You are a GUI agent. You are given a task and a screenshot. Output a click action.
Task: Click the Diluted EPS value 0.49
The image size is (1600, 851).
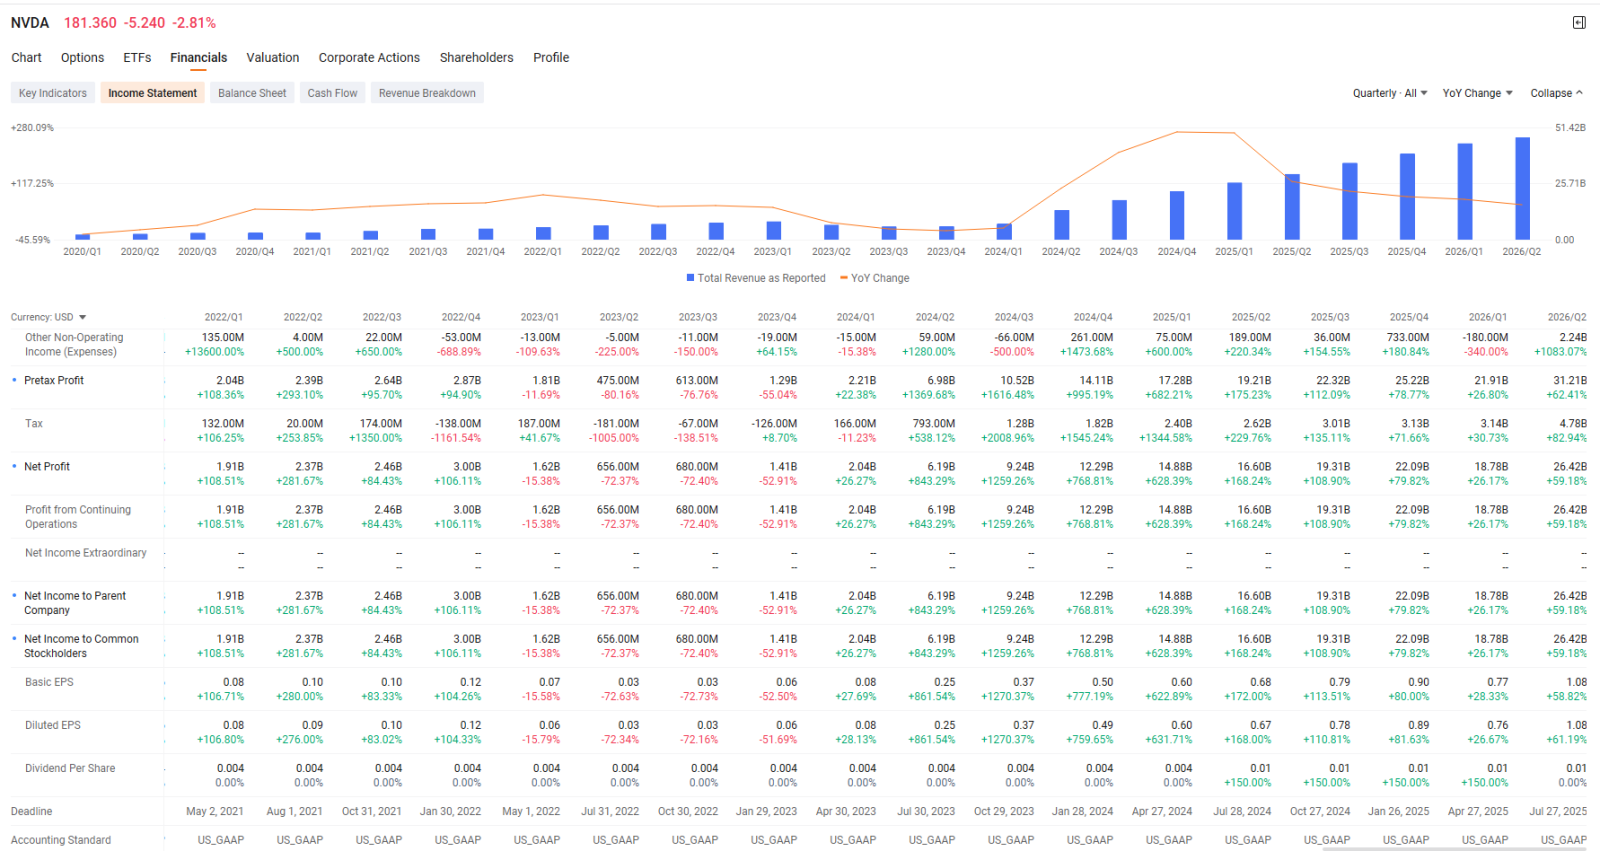[1103, 725]
